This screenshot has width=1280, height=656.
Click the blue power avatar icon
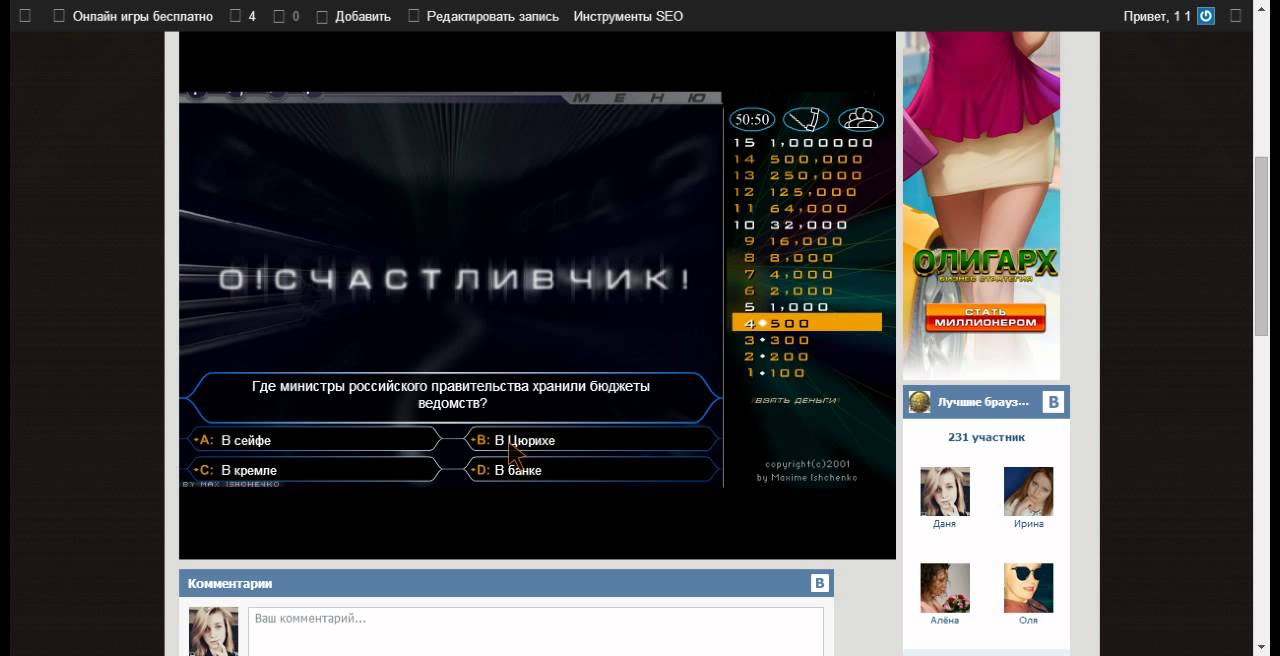point(1206,16)
